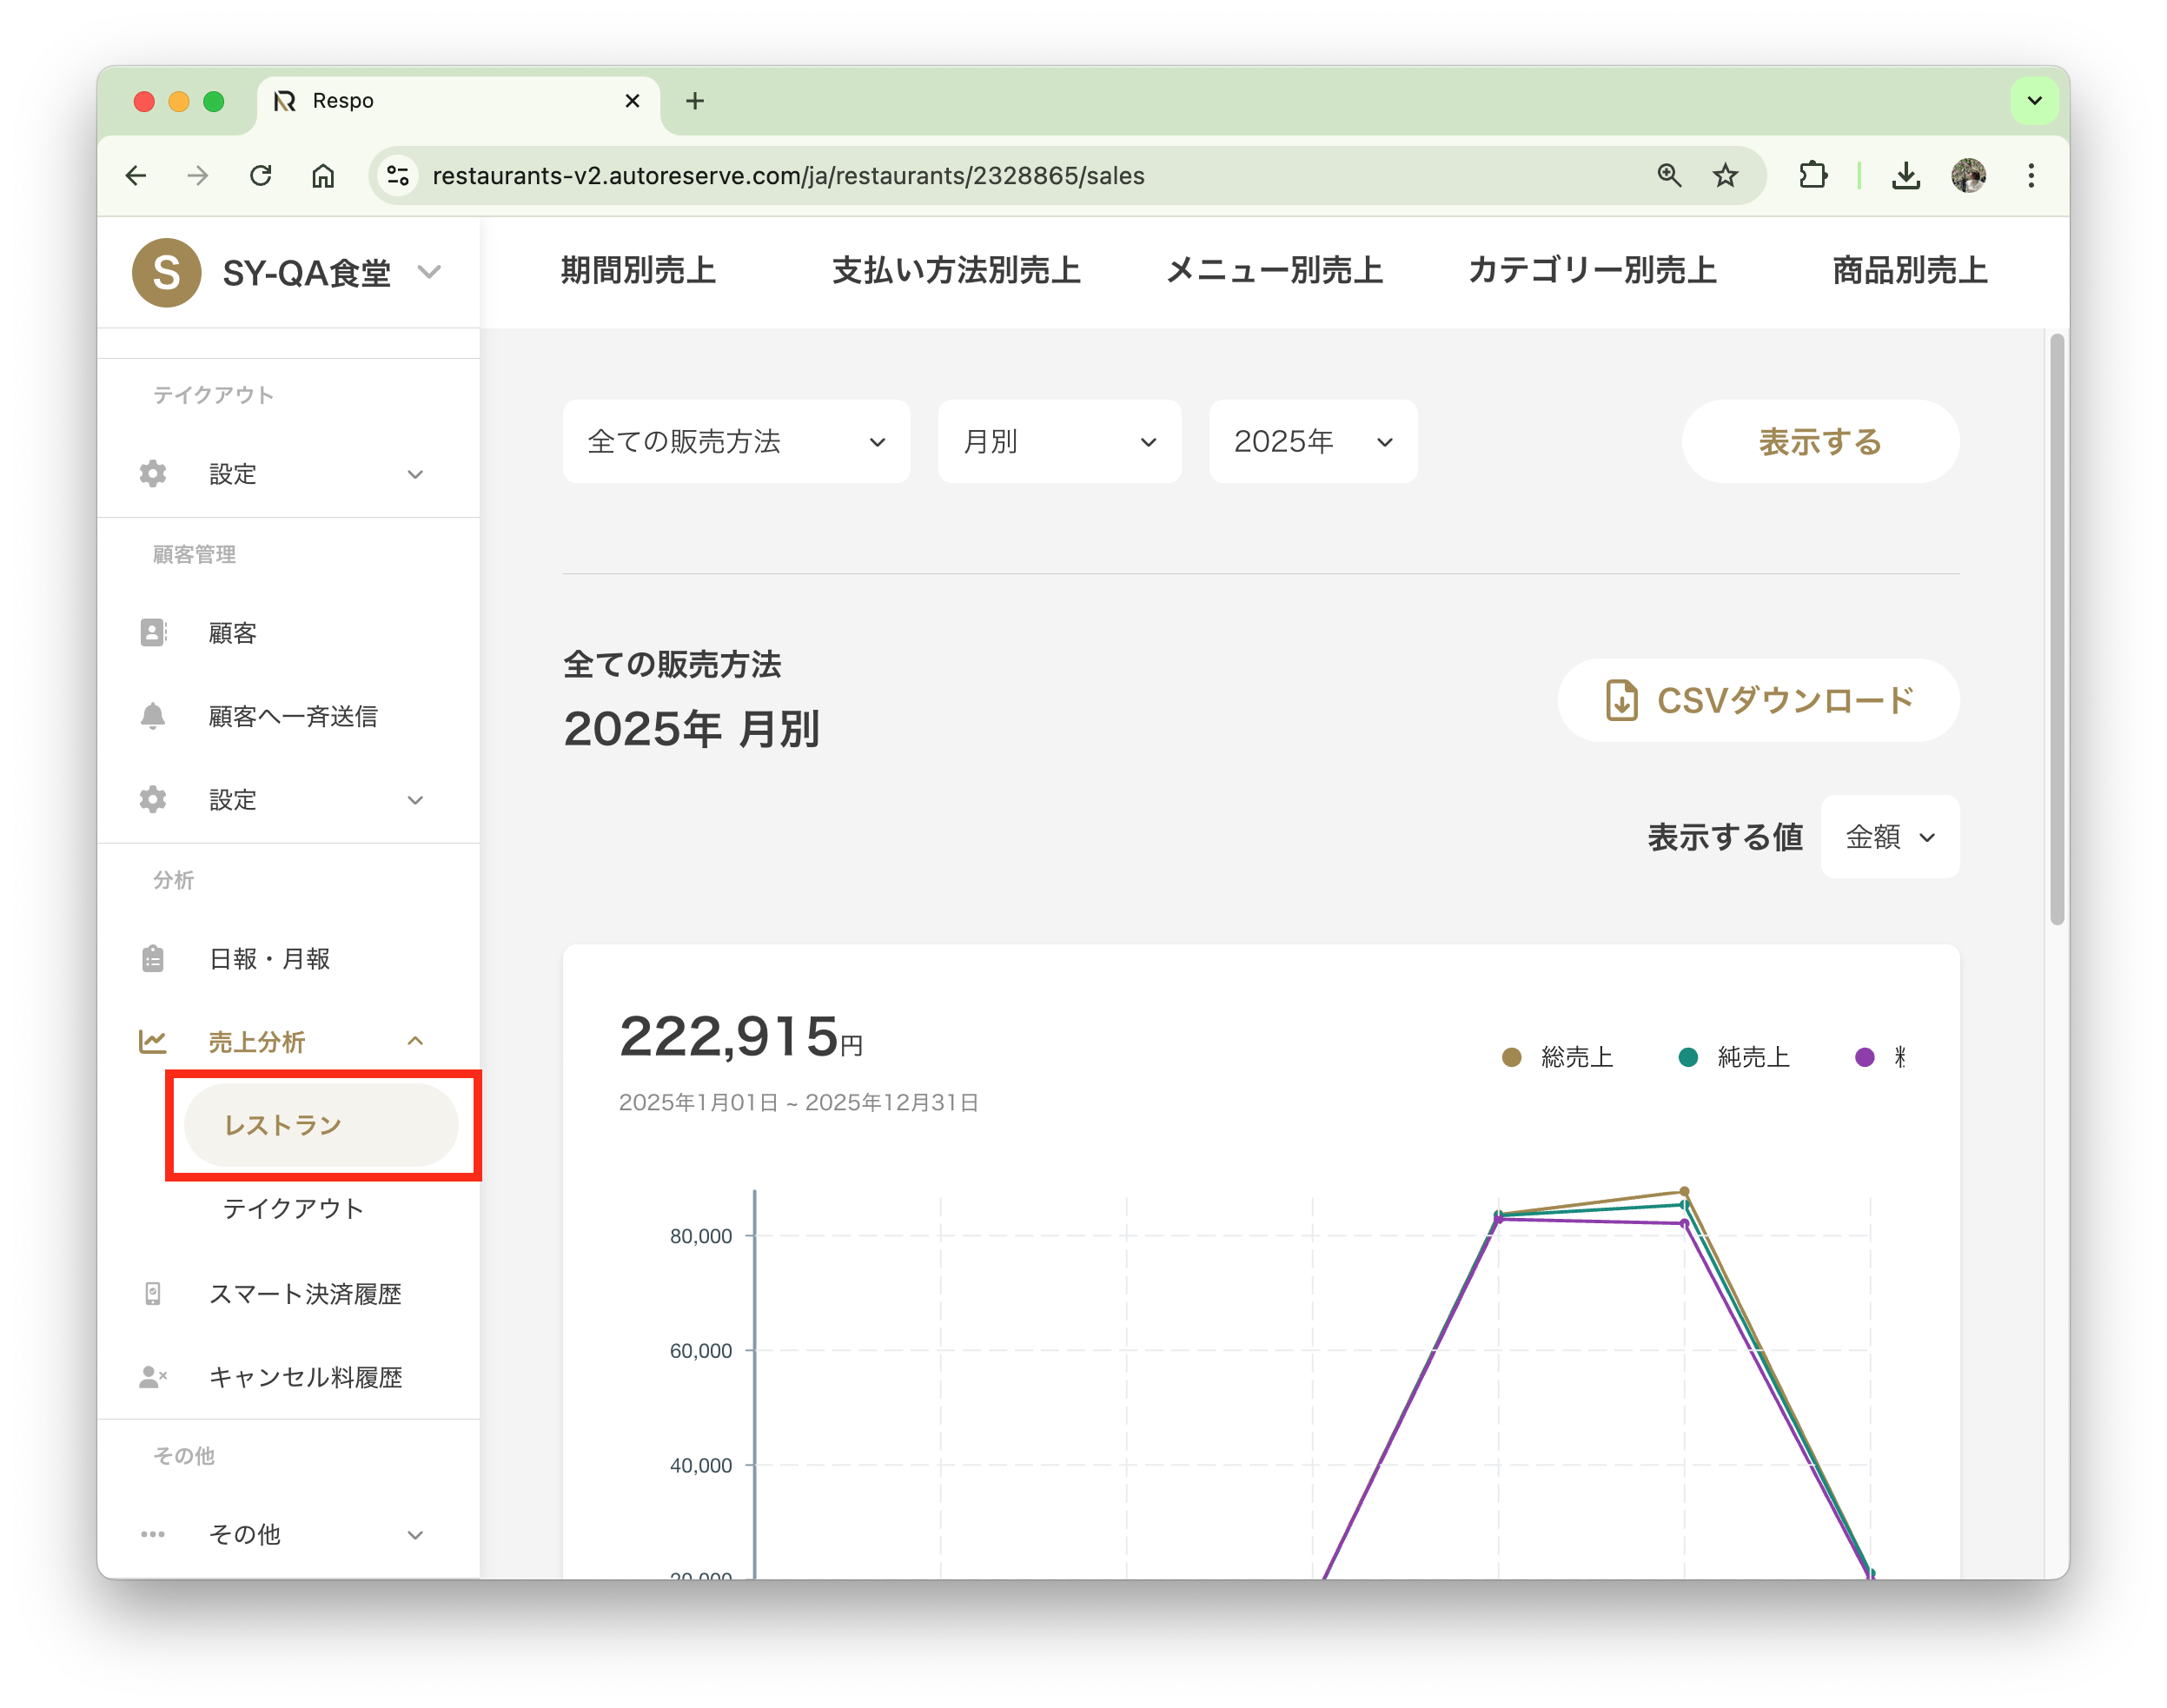Click the three dots icon for その他

pyautogui.click(x=153, y=1534)
